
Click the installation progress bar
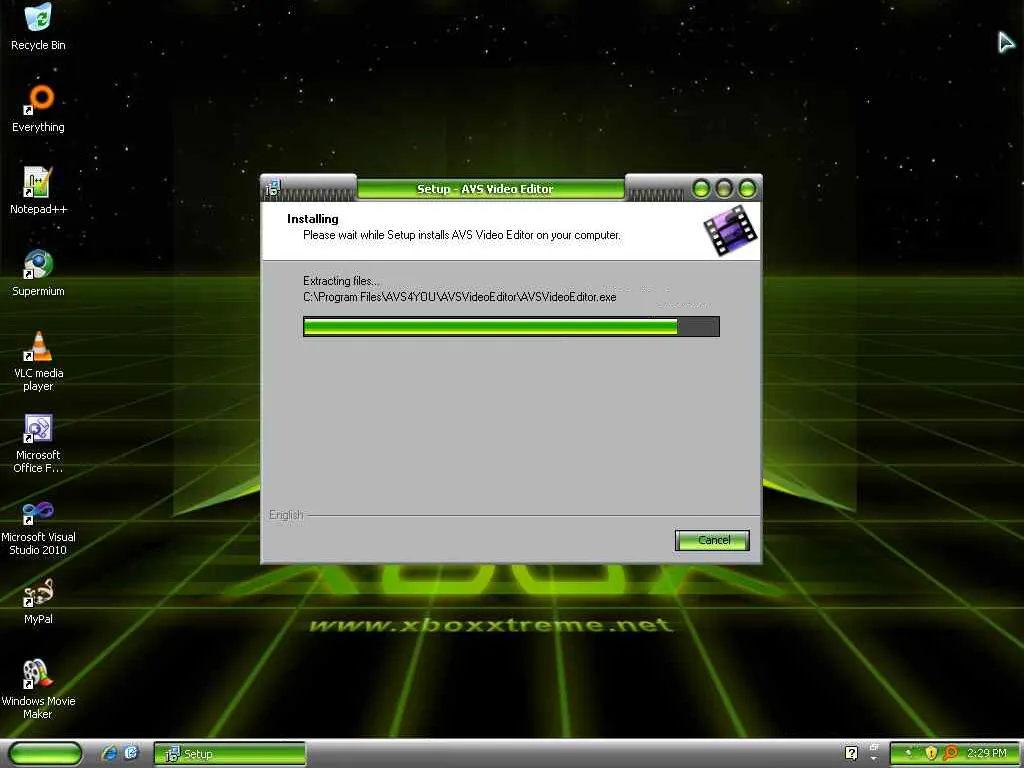[511, 327]
